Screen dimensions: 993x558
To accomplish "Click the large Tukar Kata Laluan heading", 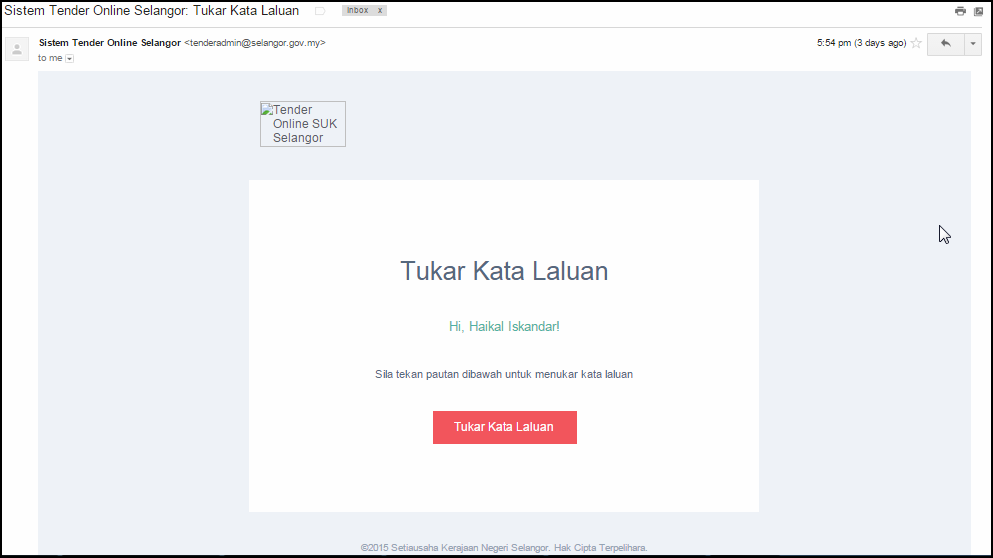I will click(504, 271).
